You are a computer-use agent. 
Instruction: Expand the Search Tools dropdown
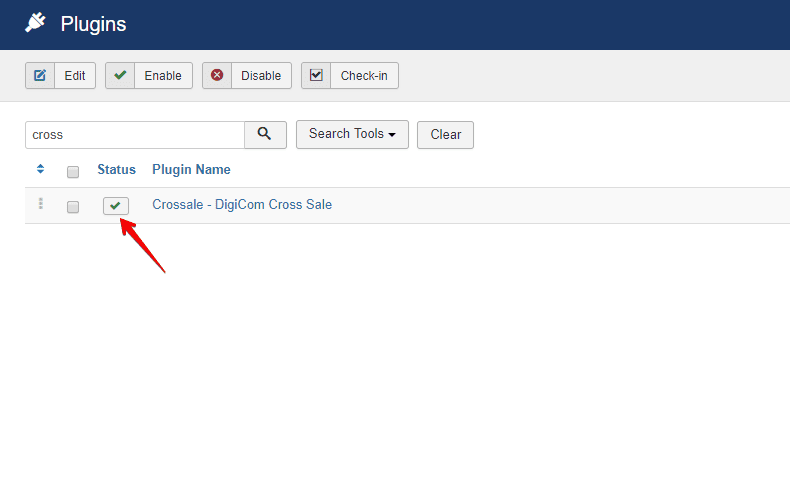[352, 134]
